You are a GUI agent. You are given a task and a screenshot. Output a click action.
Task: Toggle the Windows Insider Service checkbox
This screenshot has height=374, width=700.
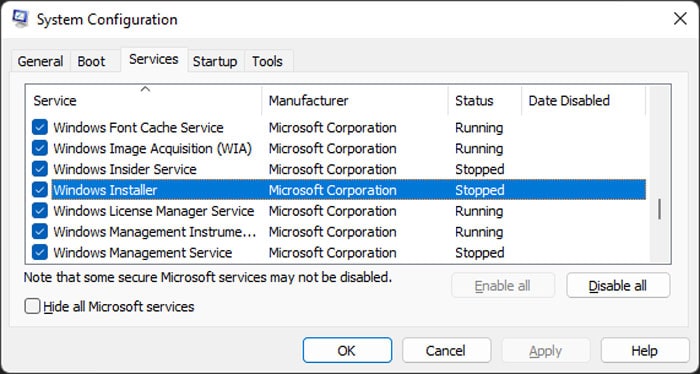40,169
